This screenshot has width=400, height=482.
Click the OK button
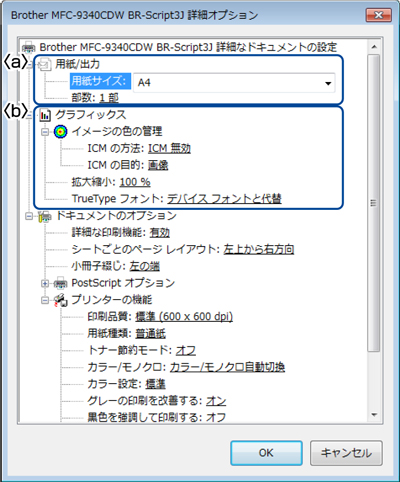(x=266, y=453)
